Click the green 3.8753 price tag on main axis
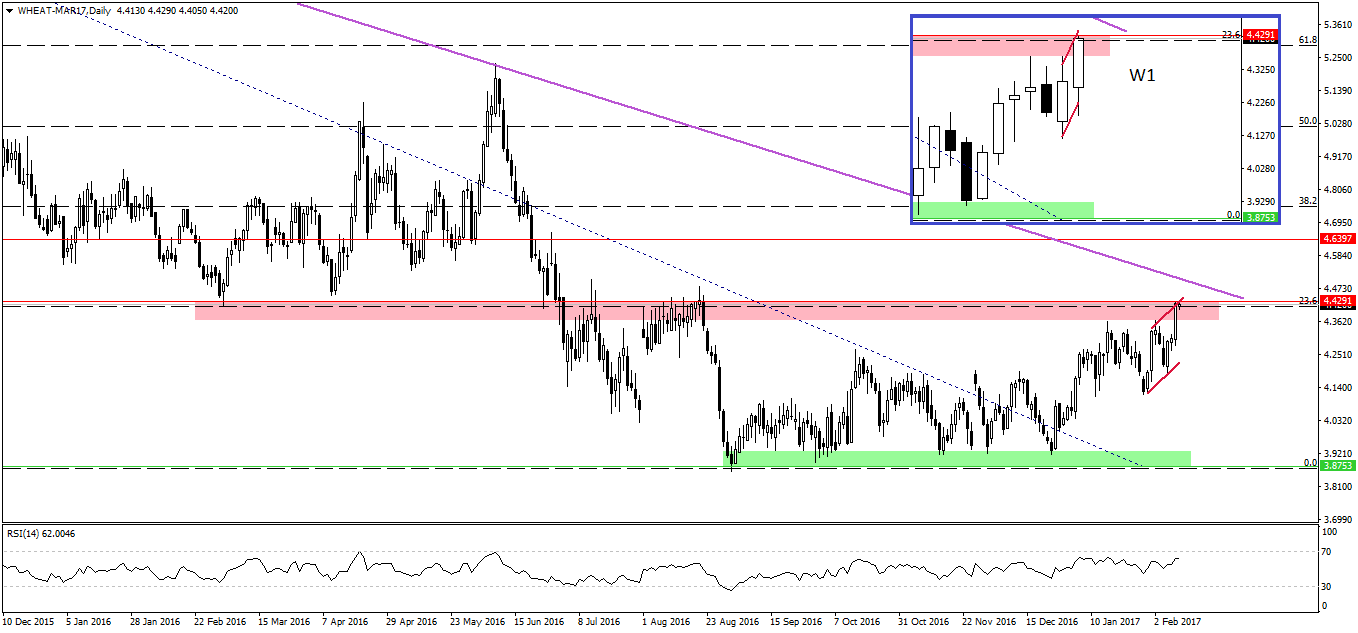 coord(1337,466)
